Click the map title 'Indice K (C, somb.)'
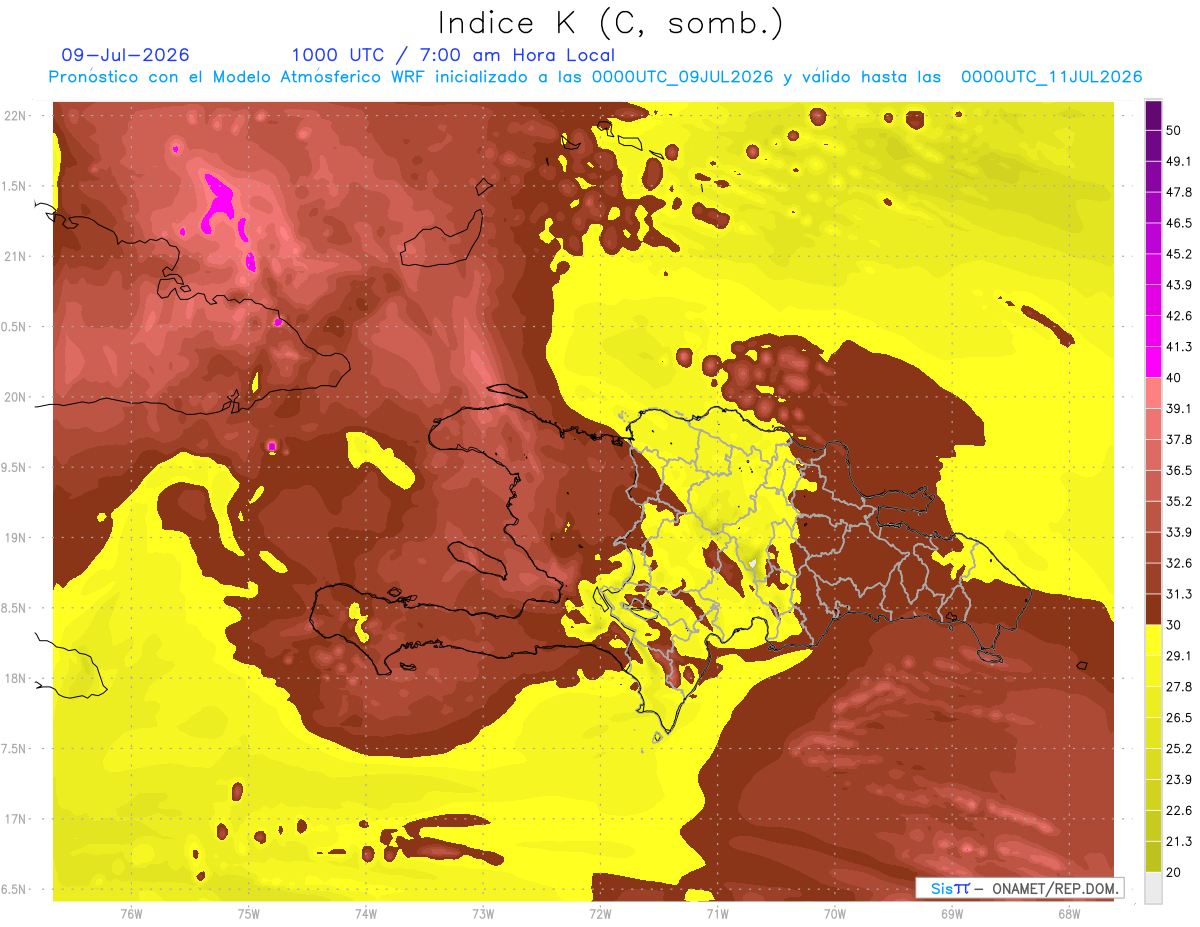Viewport: 1200px width, 927px height. [x=610, y=23]
